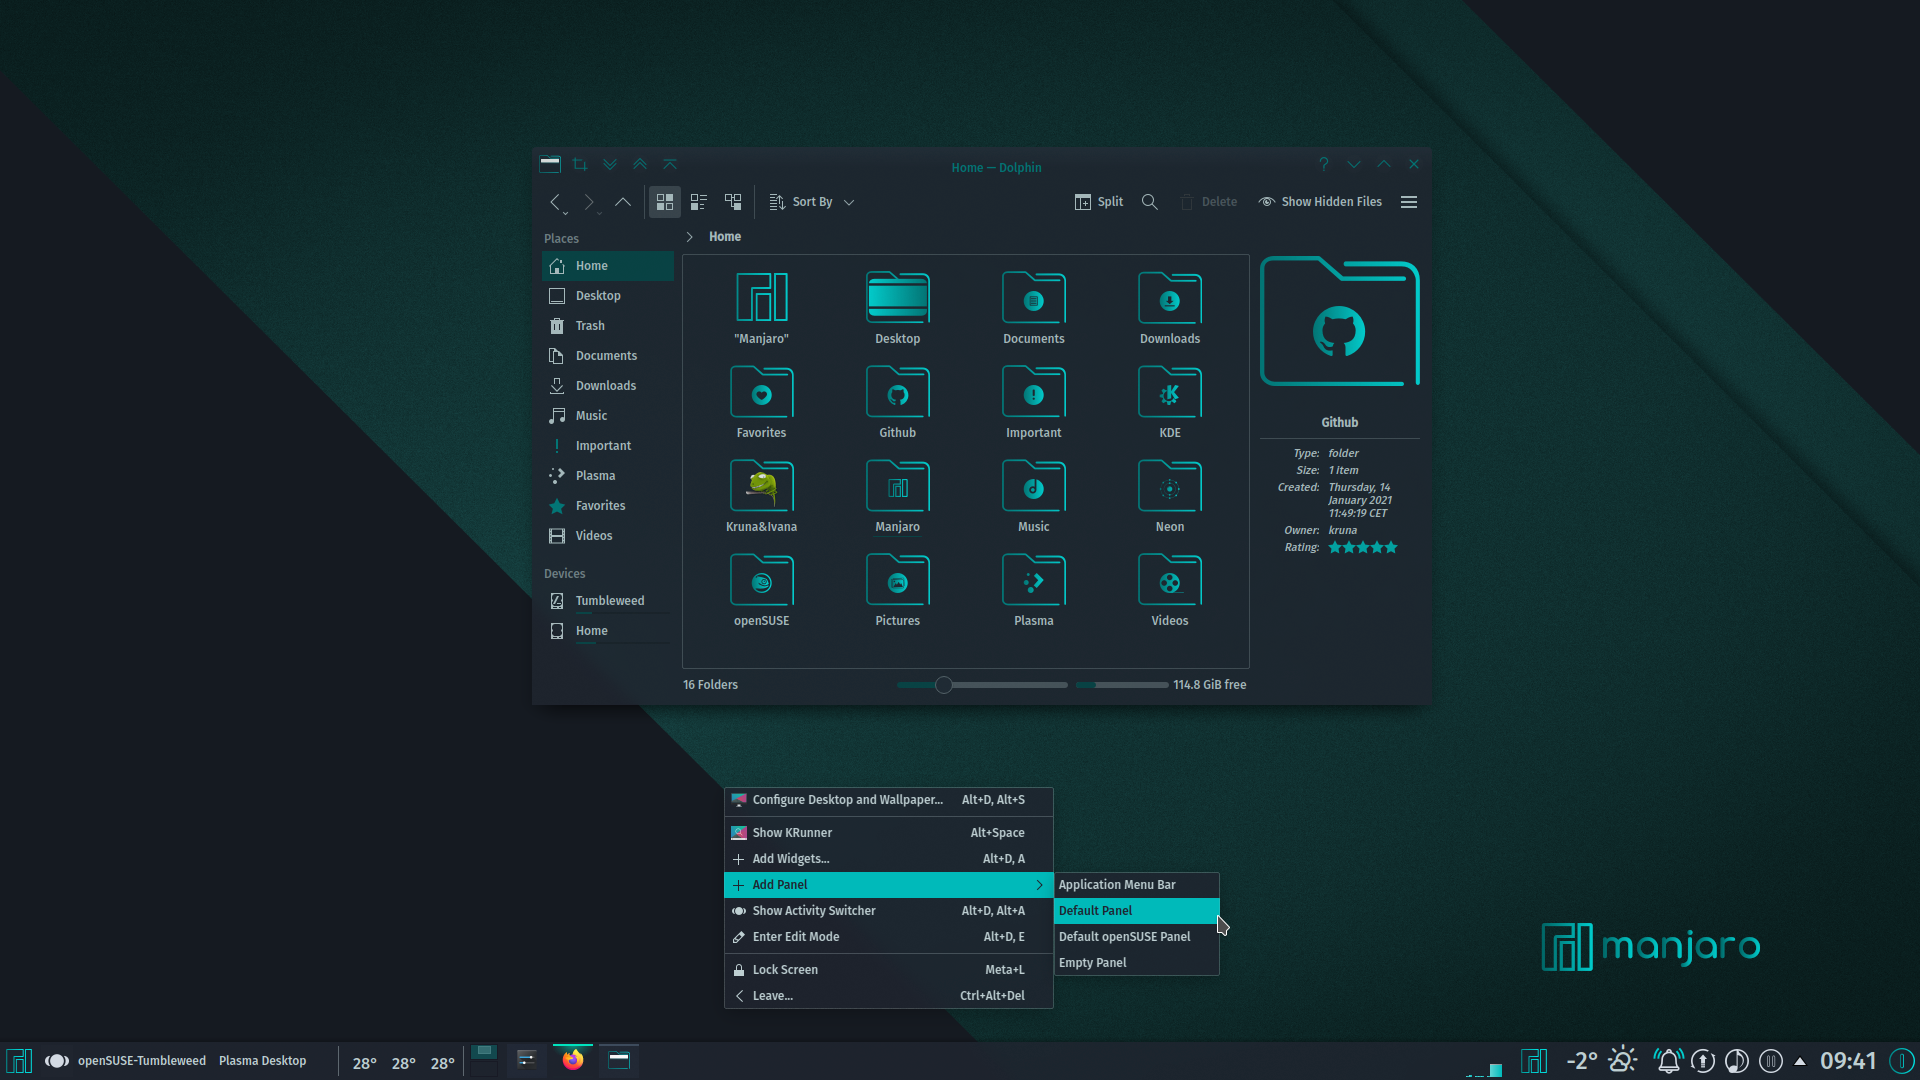Switch to Compact view mode
Viewport: 1920px width, 1080px height.
point(699,202)
